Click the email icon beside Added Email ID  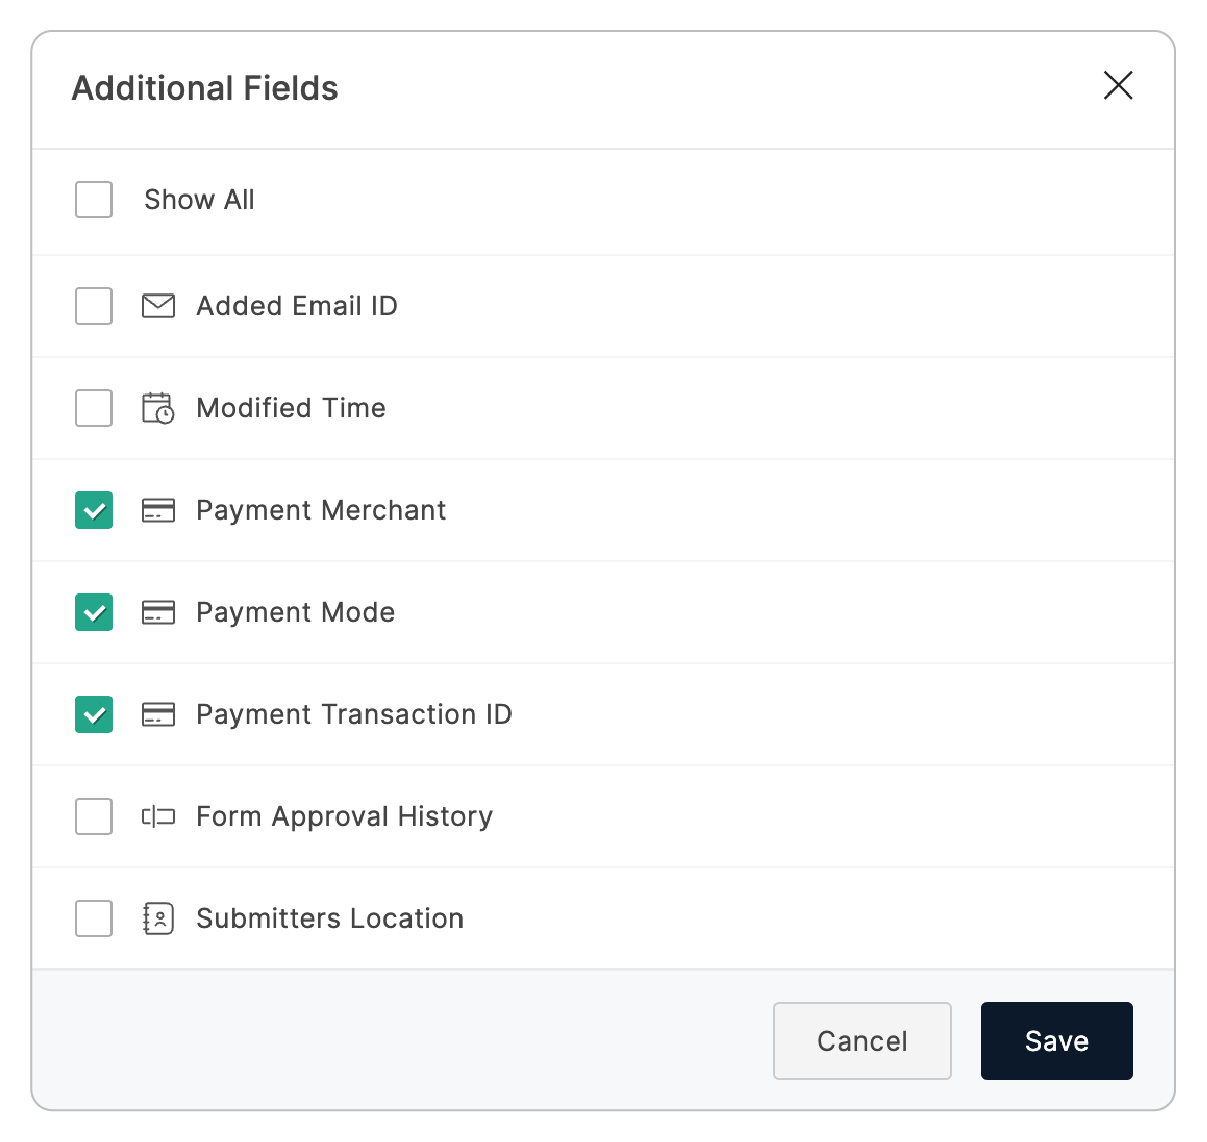point(158,306)
